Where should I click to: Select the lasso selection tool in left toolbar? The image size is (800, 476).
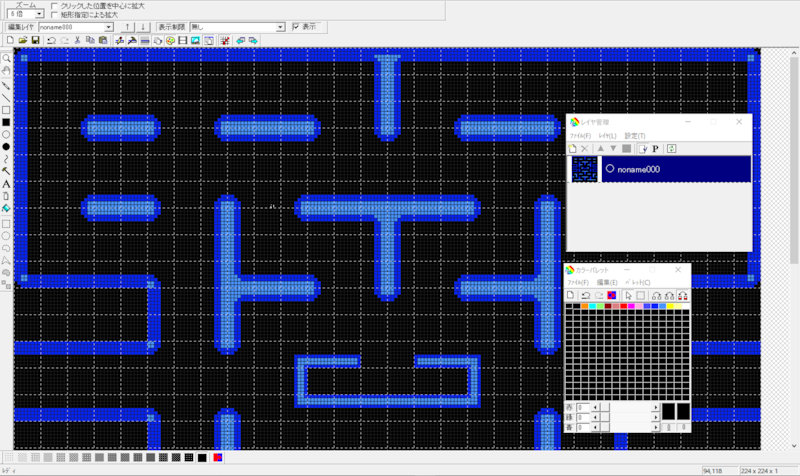pyautogui.click(x=6, y=248)
